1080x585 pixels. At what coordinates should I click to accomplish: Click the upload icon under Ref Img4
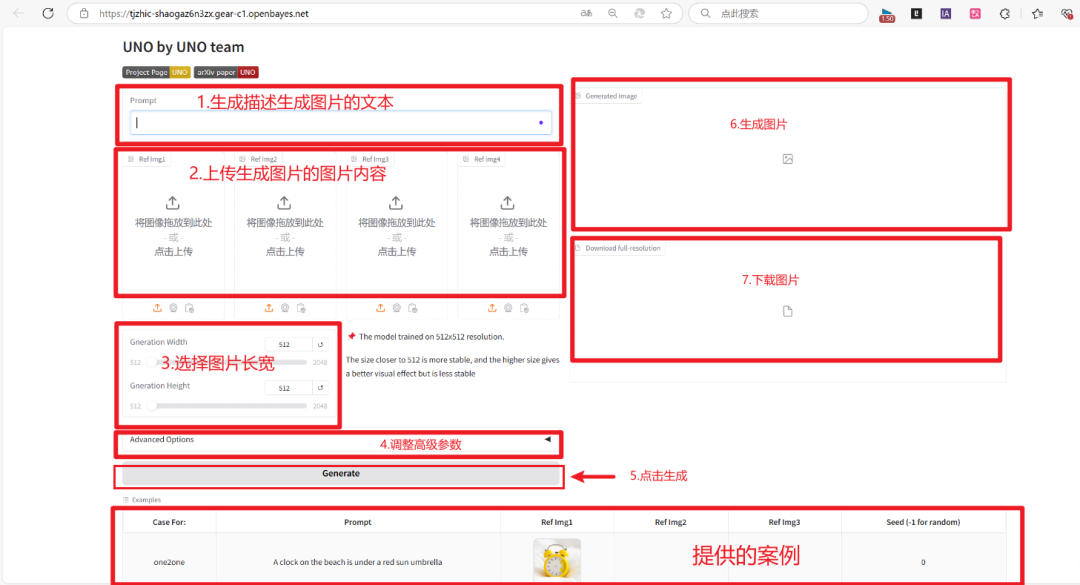click(x=491, y=308)
